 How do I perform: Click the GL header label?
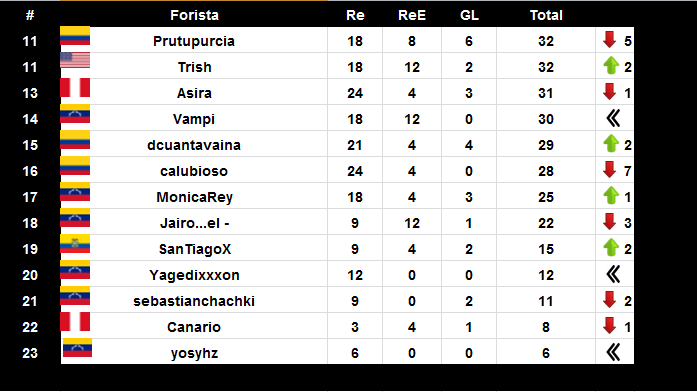click(x=469, y=15)
